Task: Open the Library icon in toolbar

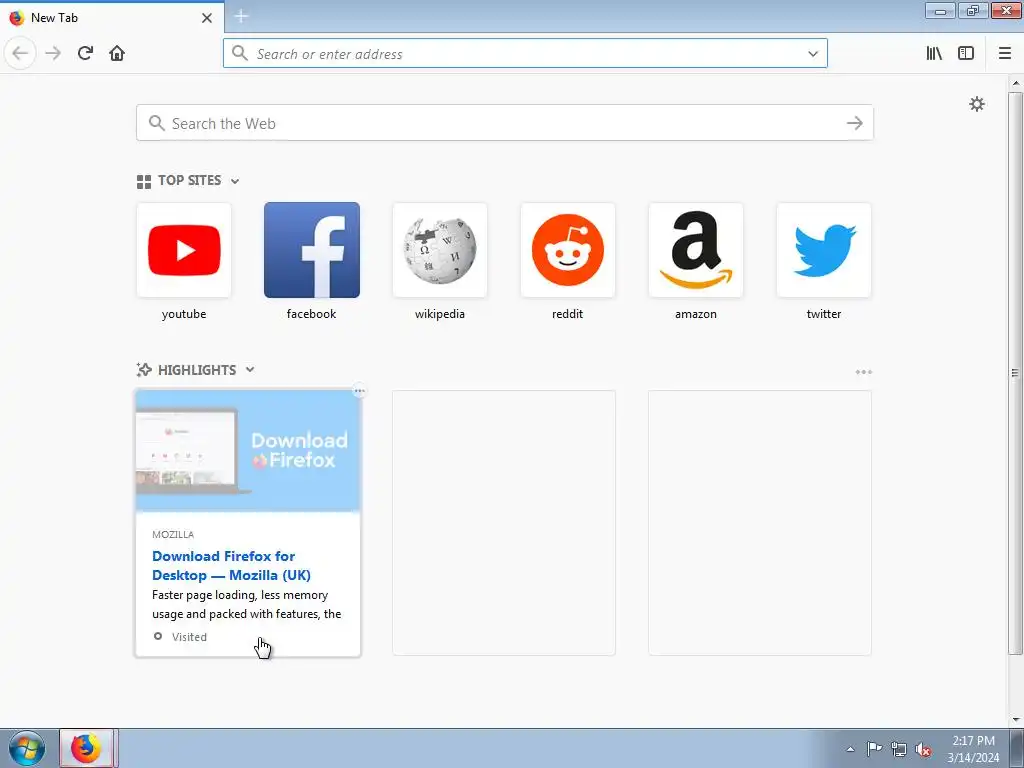Action: tap(934, 53)
